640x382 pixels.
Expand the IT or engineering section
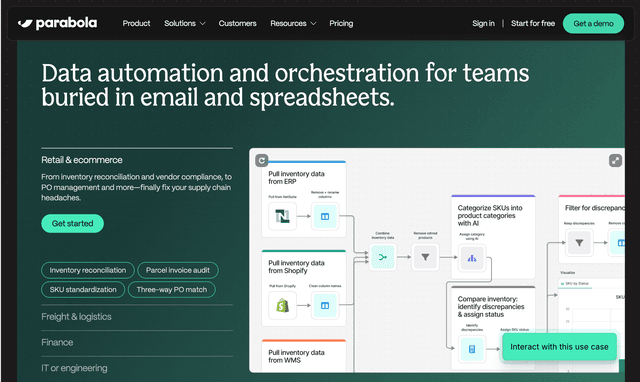tap(74, 368)
